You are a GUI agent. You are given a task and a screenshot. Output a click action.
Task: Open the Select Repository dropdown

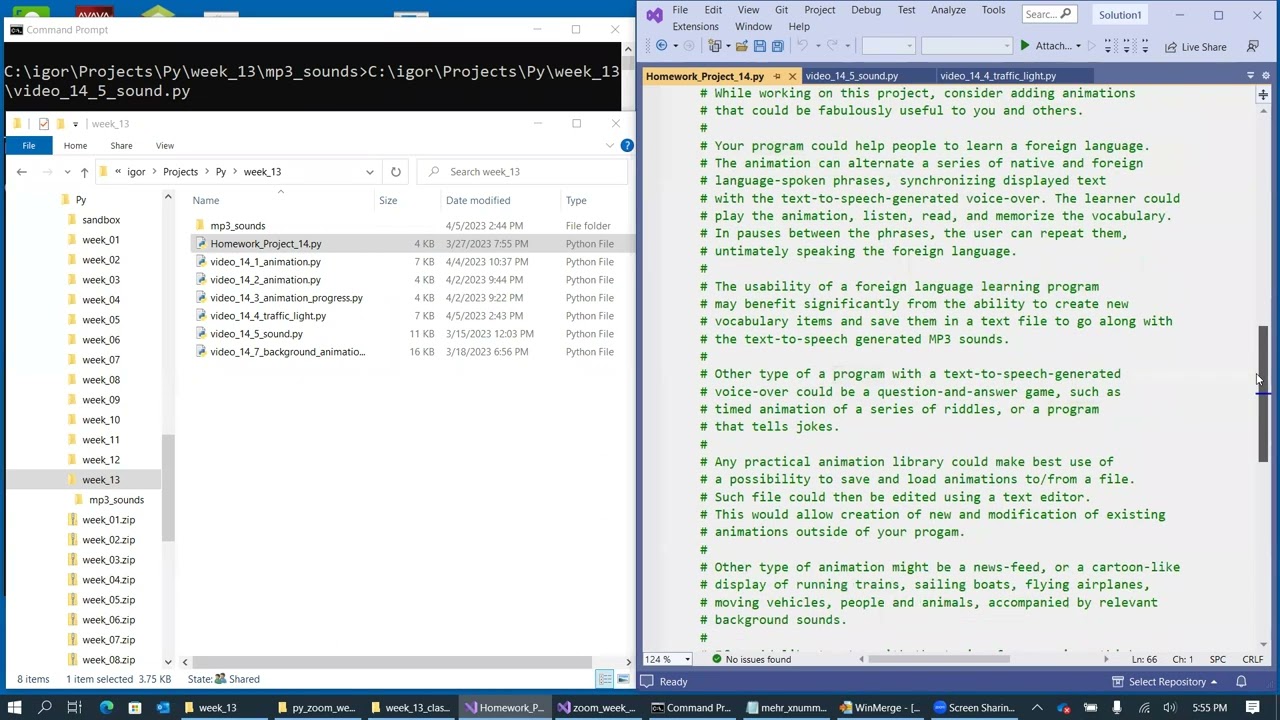[1164, 682]
